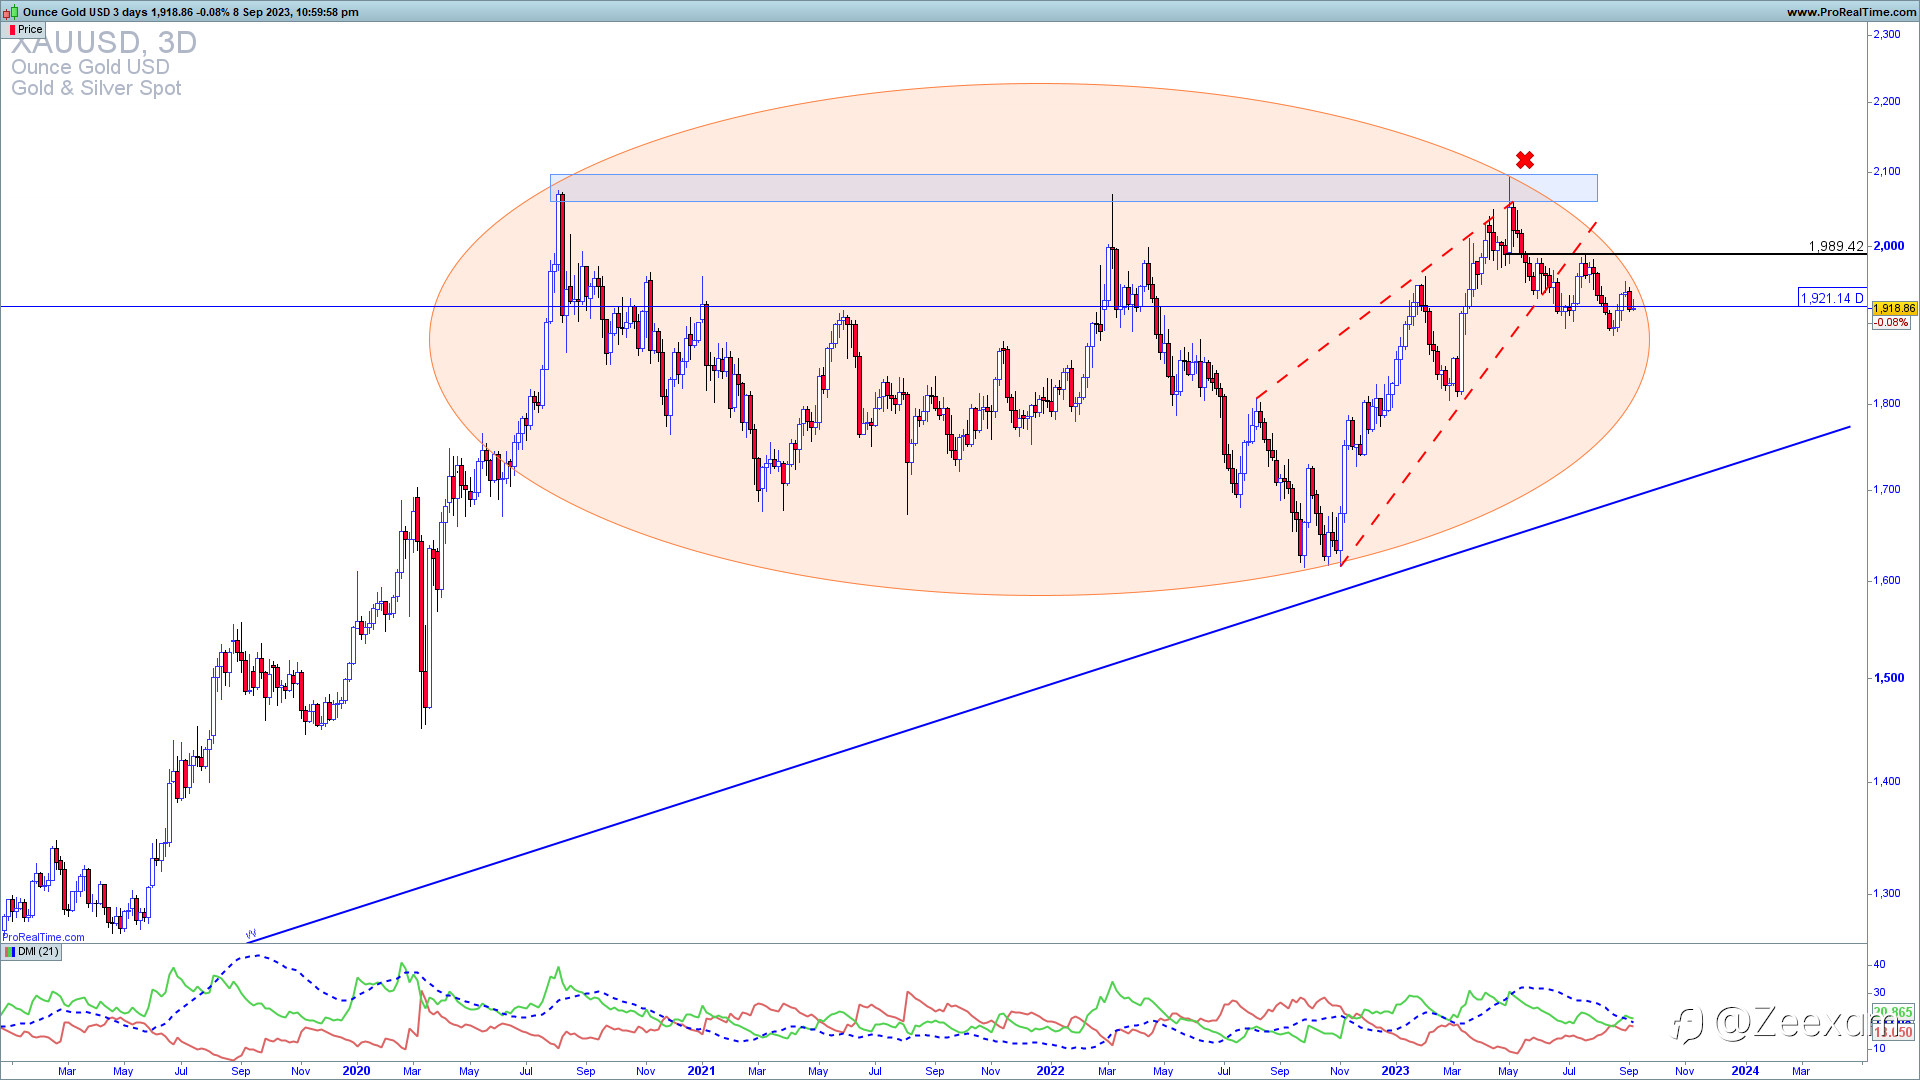Viewport: 1920px width, 1080px height.
Task: Click the 2,300 price scale label
Action: pos(1886,34)
